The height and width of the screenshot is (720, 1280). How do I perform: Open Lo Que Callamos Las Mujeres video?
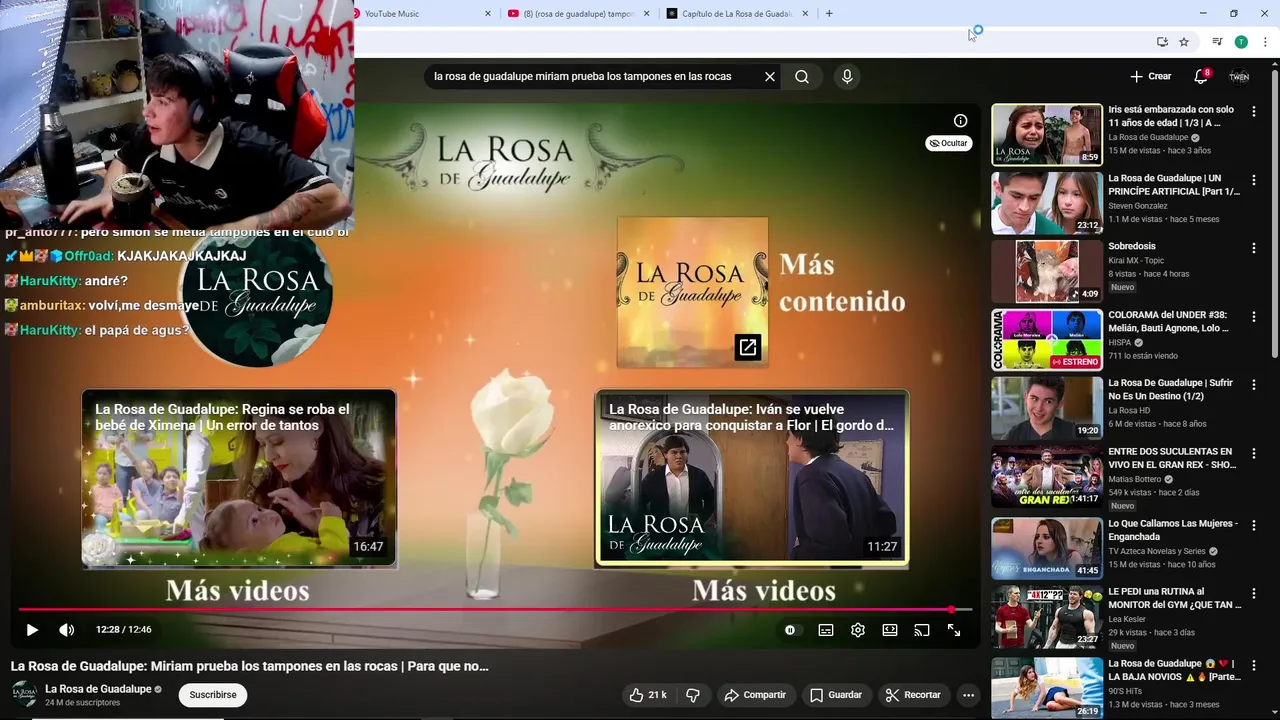[x=1047, y=548]
